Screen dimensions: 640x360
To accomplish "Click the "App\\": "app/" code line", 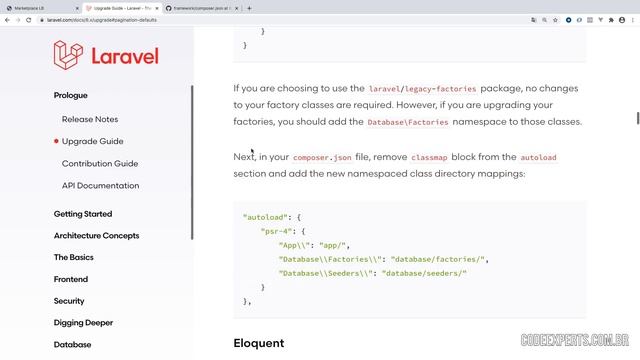I will (314, 245).
